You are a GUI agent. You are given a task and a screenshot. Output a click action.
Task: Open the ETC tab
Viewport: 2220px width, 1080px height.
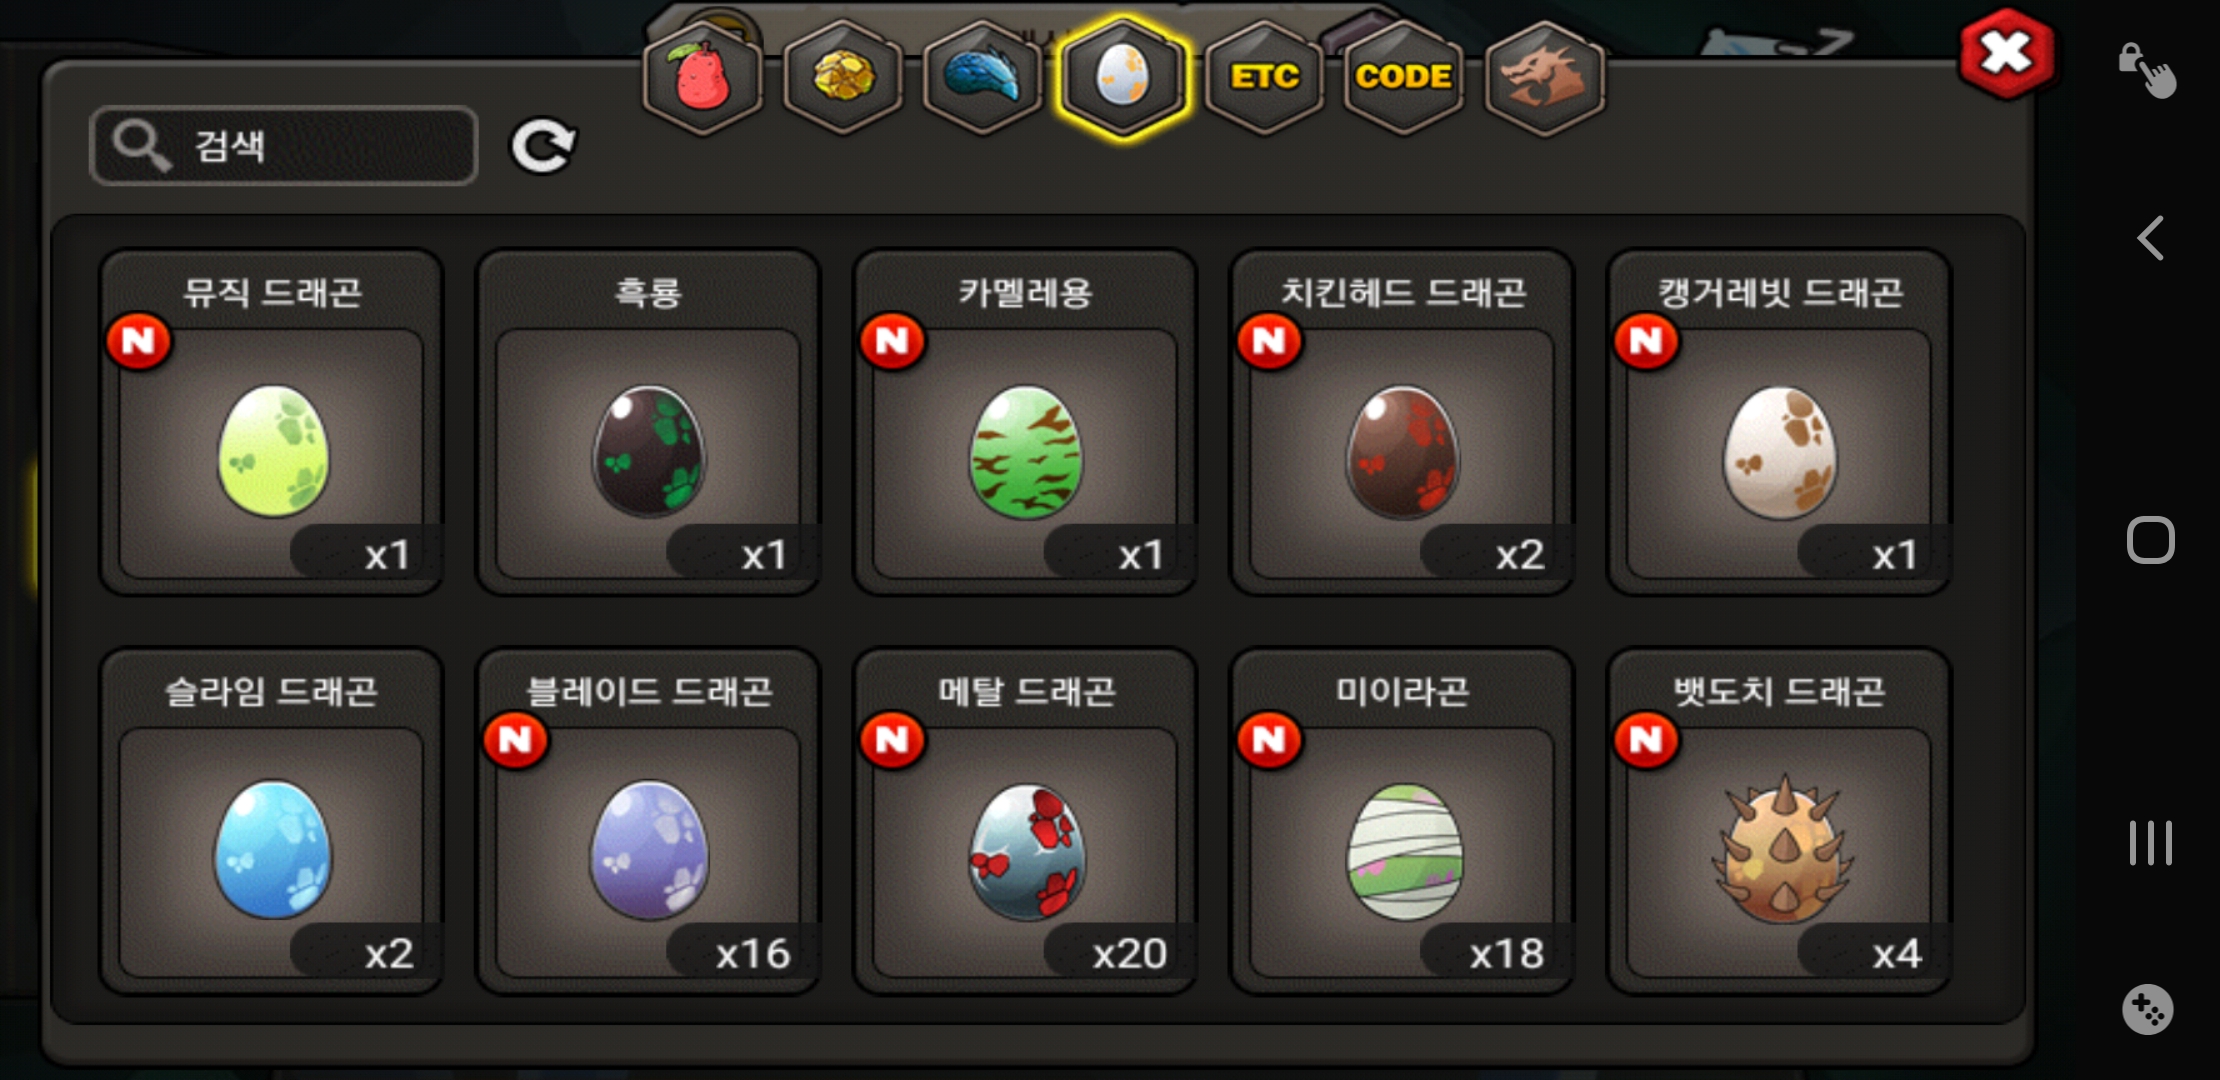click(x=1264, y=78)
